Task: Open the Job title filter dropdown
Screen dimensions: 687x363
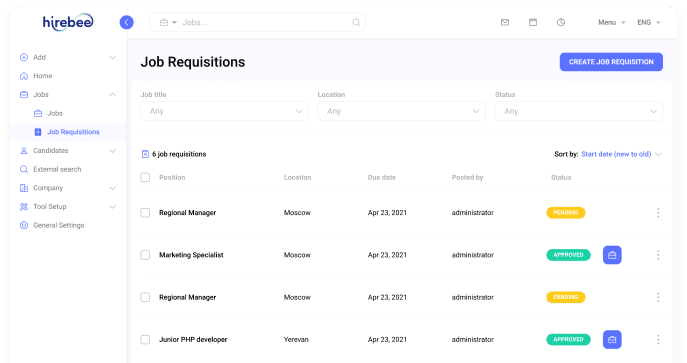Action: click(224, 111)
